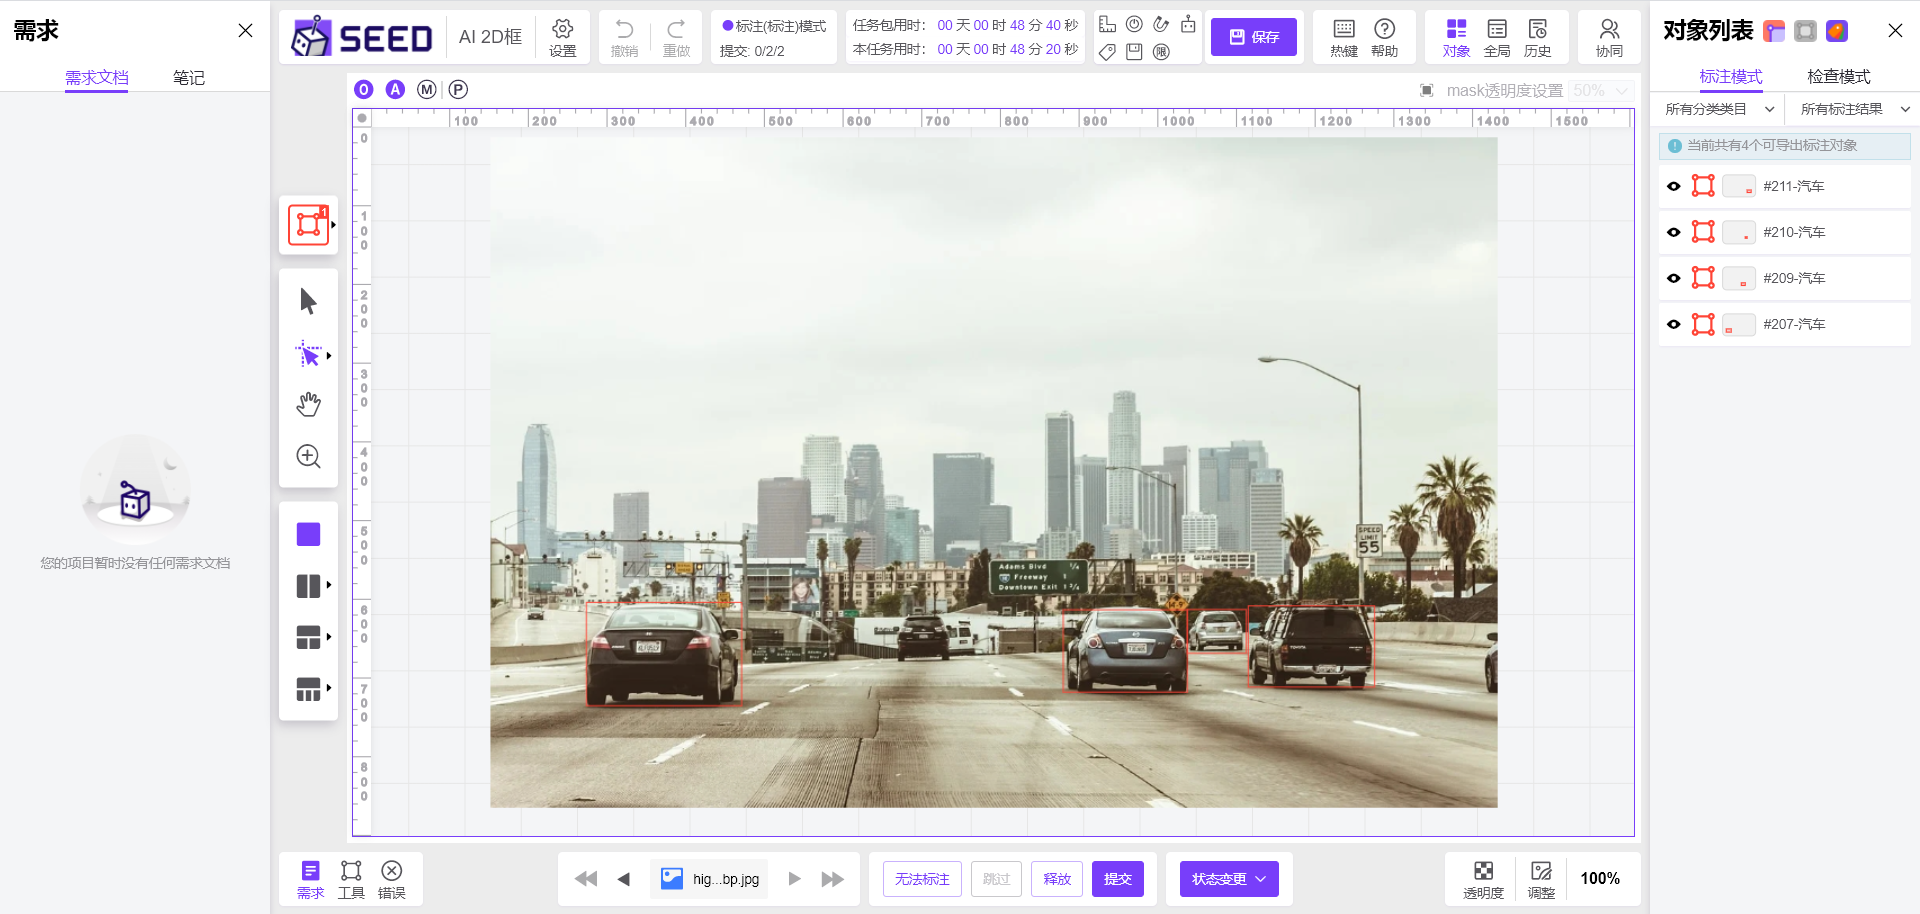This screenshot has width=1920, height=914.
Task: Click the circled 限 limit icon
Action: [x=1161, y=52]
